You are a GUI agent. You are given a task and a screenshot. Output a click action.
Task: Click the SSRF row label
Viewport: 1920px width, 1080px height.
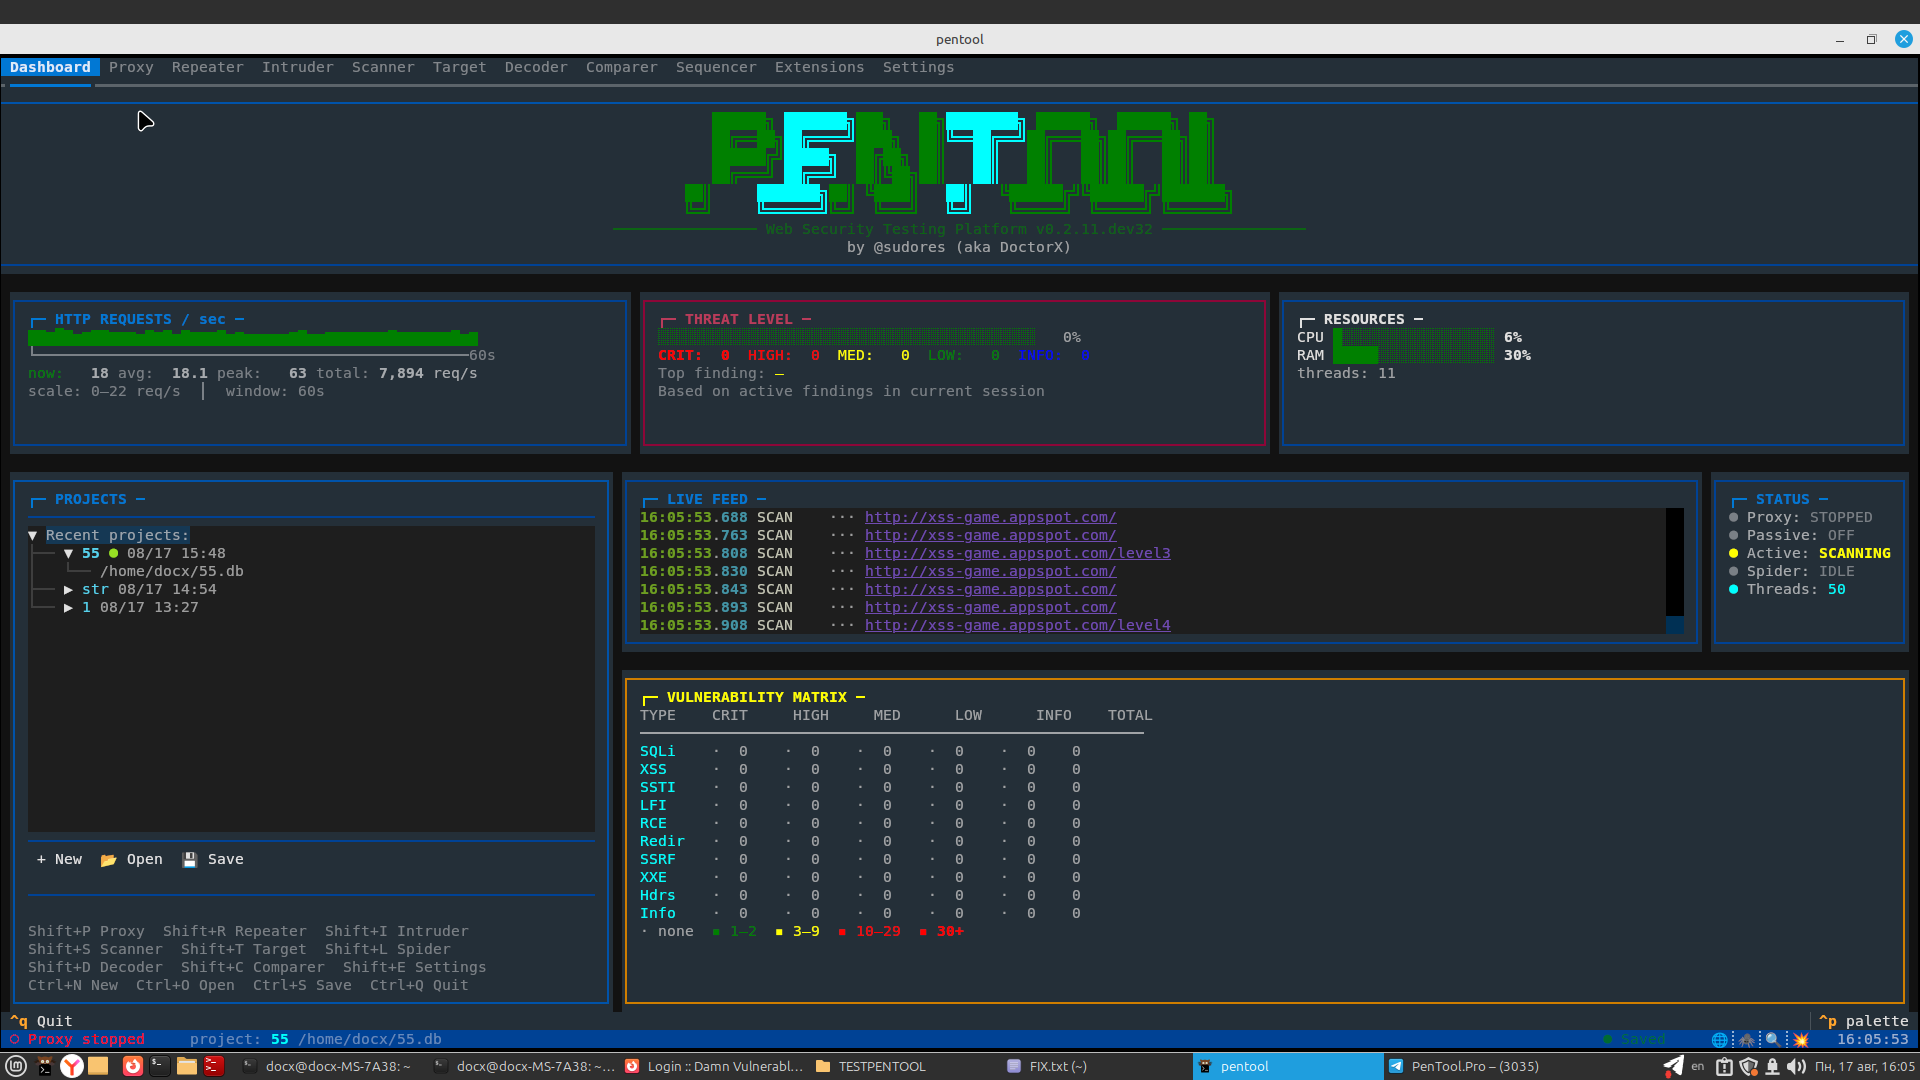tap(657, 859)
